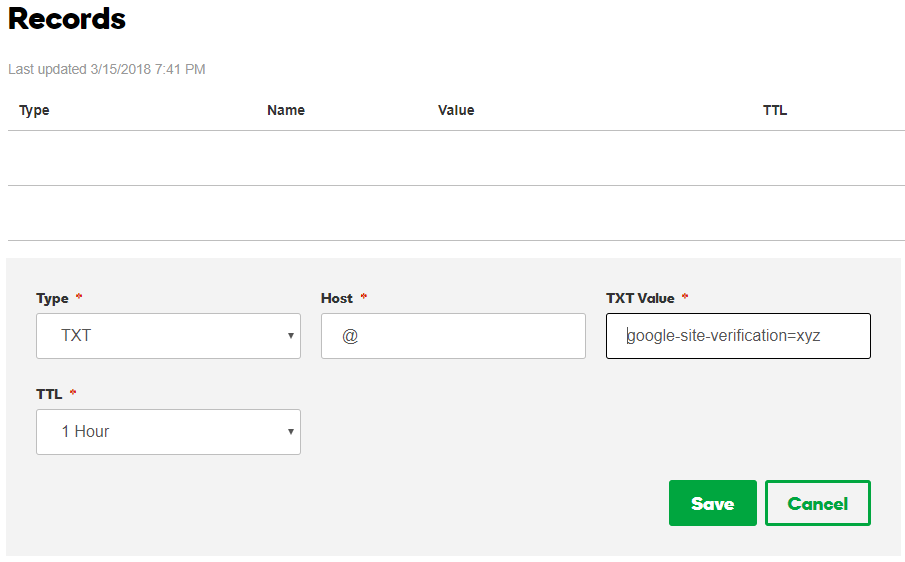The image size is (905, 562).
Task: Click the Records heading
Action: click(67, 18)
